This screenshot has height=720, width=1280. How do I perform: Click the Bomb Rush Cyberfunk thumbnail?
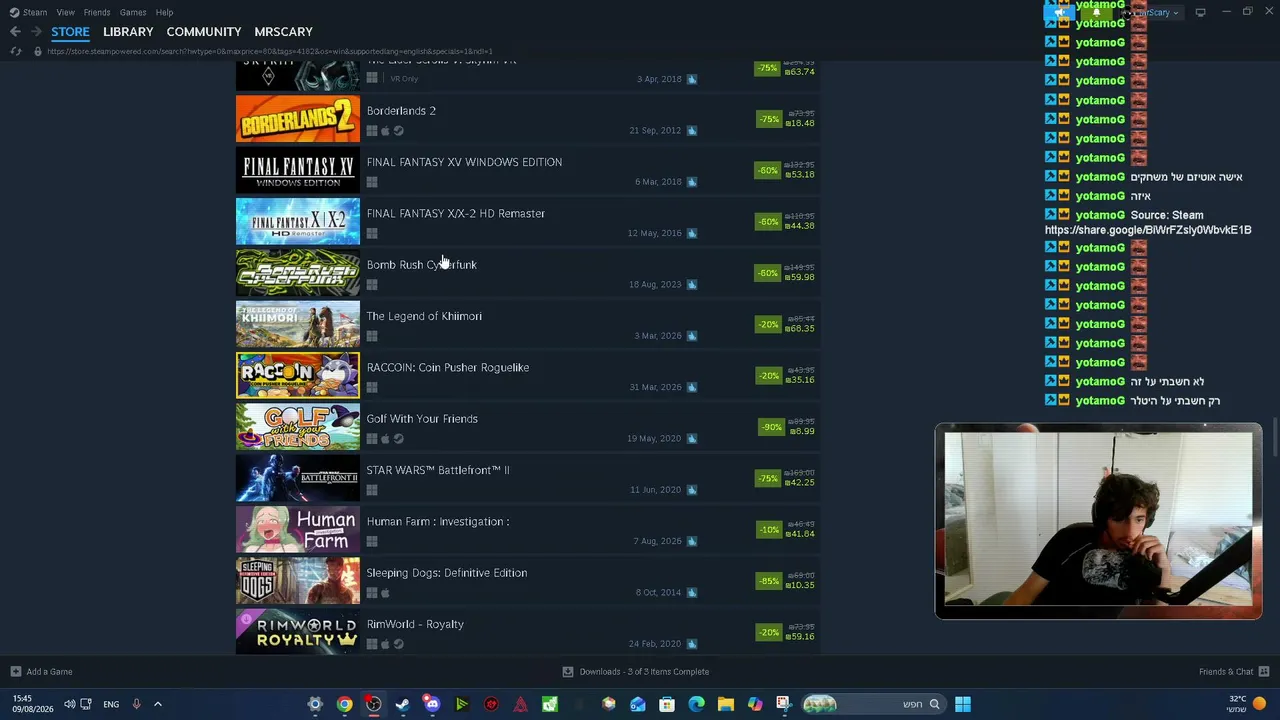(x=298, y=273)
